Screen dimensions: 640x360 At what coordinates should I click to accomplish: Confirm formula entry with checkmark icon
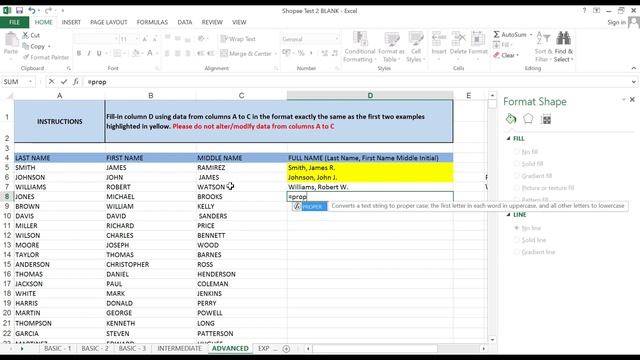point(64,82)
